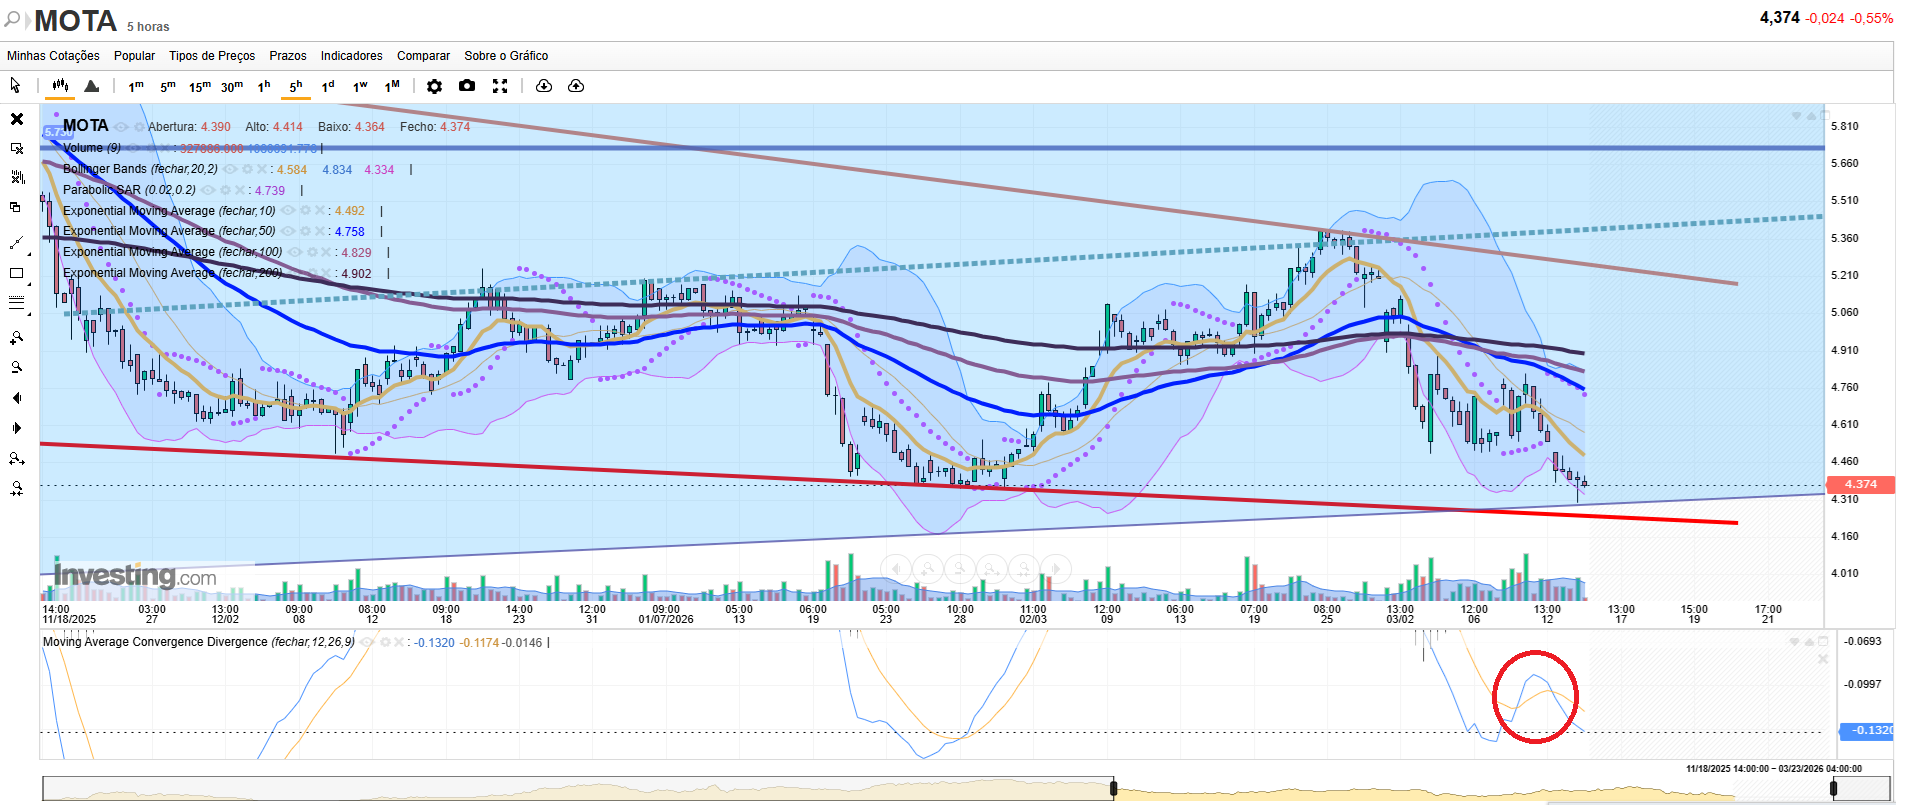Open the Prazos dropdown menu
The width and height of the screenshot is (1914, 805).
[x=288, y=56]
